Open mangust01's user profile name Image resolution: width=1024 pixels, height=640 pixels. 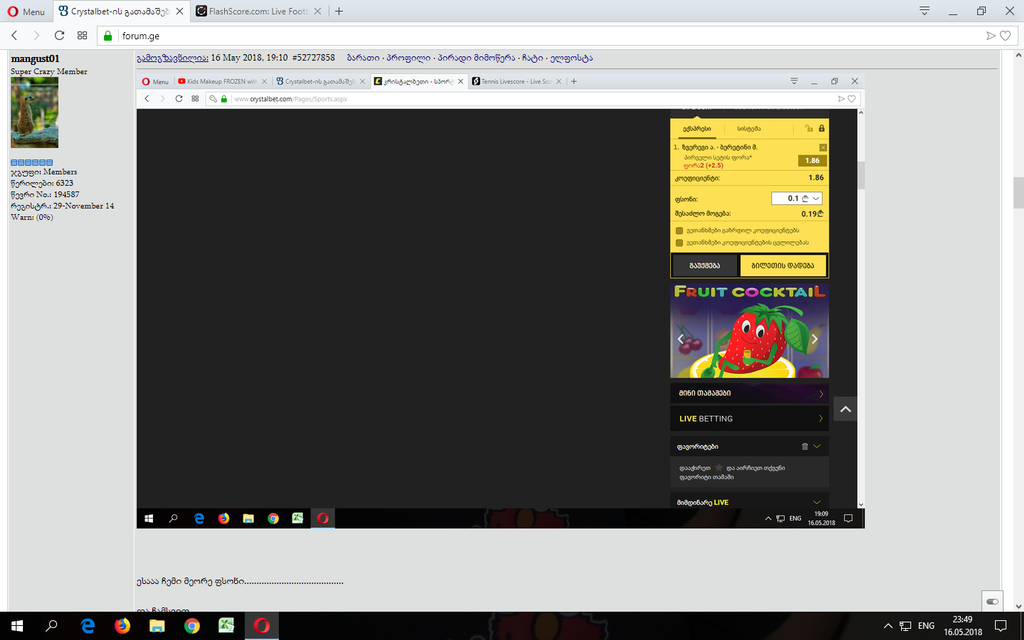tap(35, 59)
